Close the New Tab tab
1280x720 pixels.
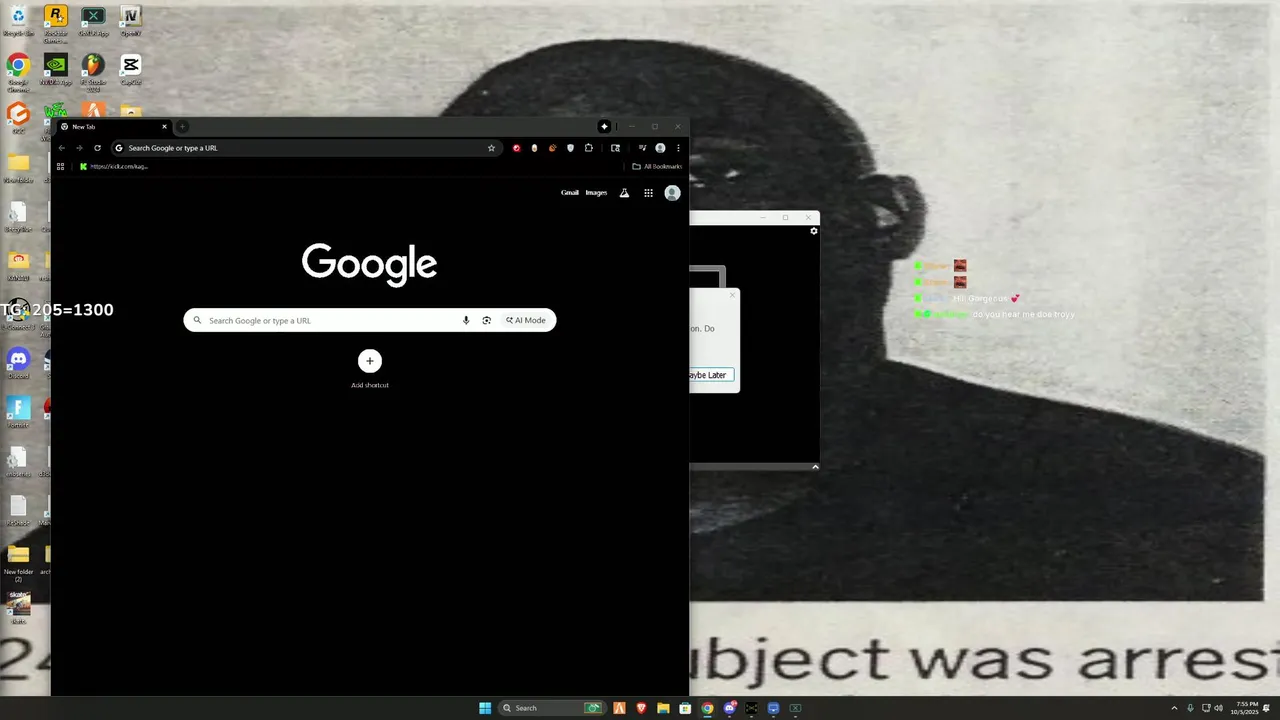(x=165, y=127)
